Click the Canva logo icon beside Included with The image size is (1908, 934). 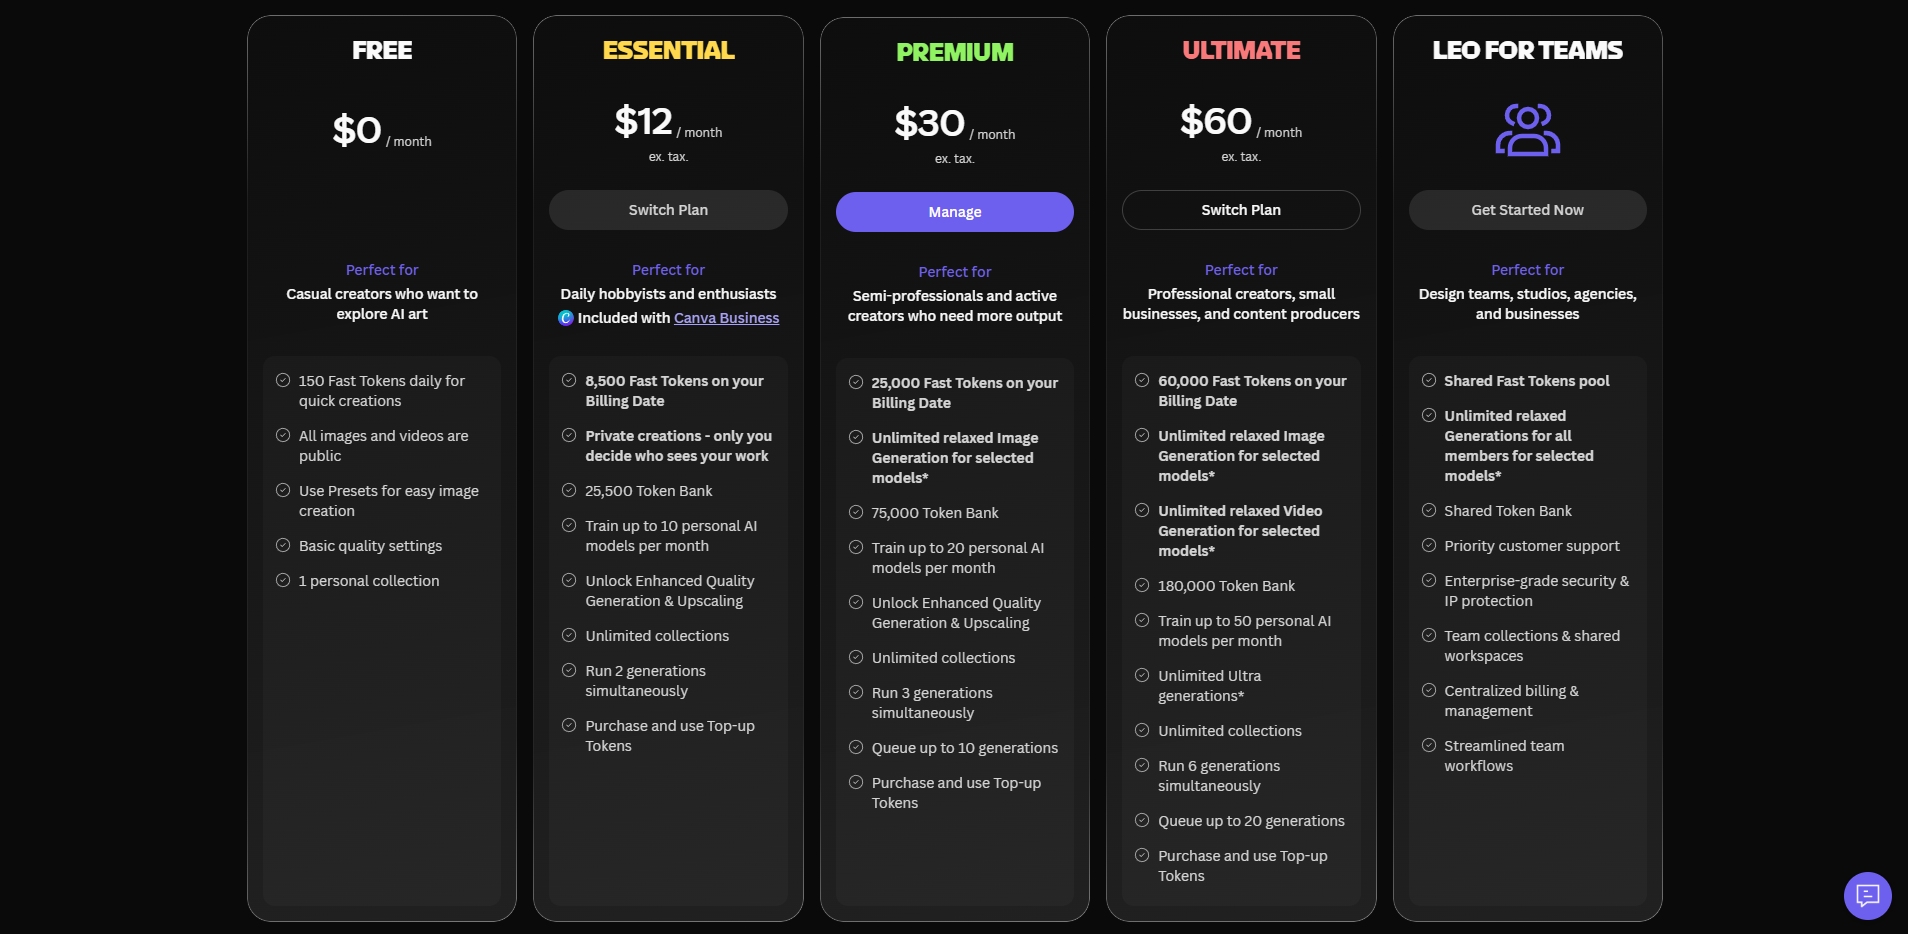coord(566,318)
